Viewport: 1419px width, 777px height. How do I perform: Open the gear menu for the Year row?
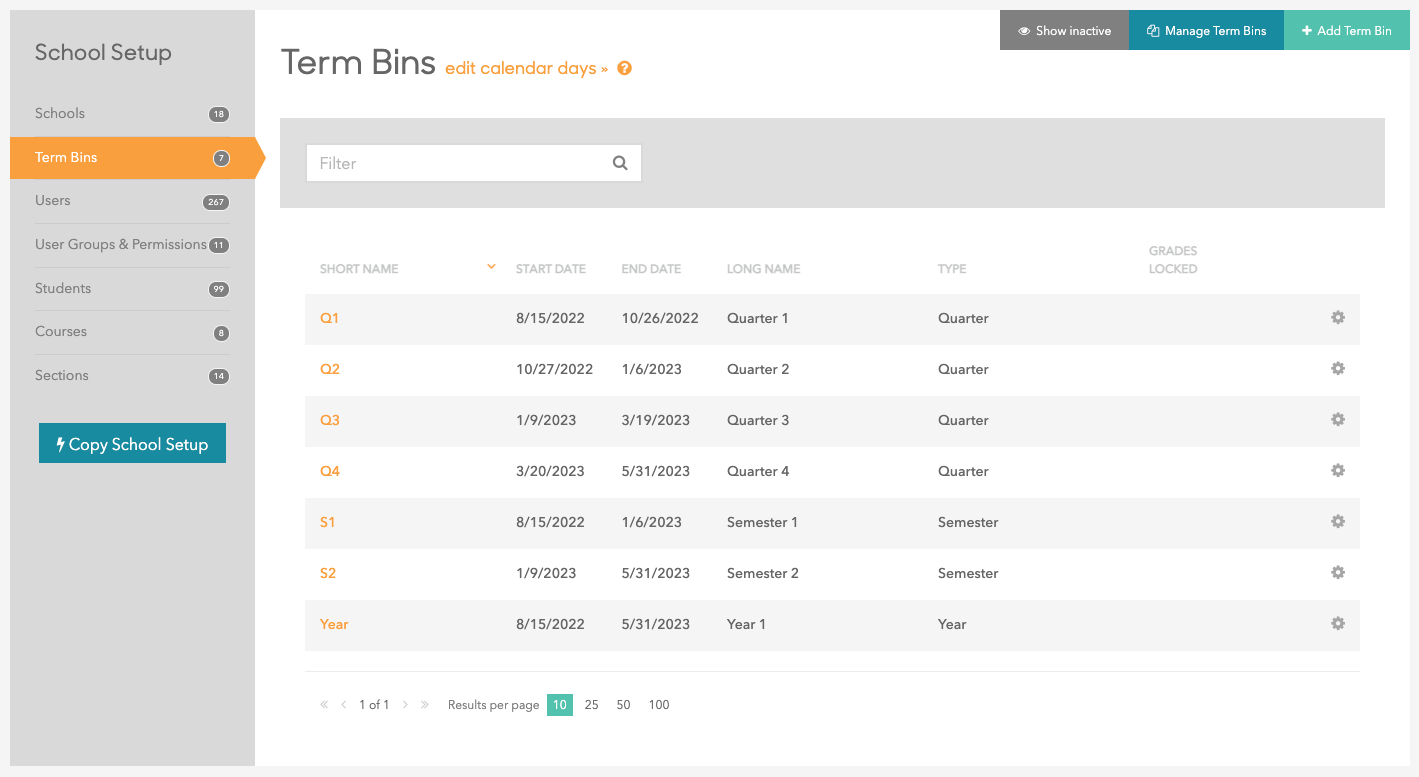tap(1338, 623)
